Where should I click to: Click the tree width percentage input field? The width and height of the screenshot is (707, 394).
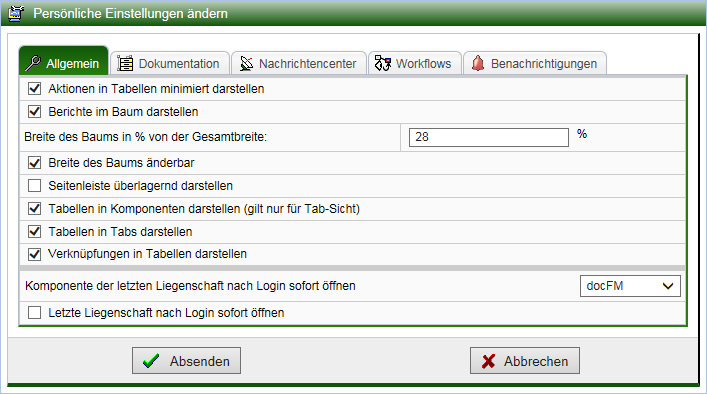pyautogui.click(x=489, y=137)
